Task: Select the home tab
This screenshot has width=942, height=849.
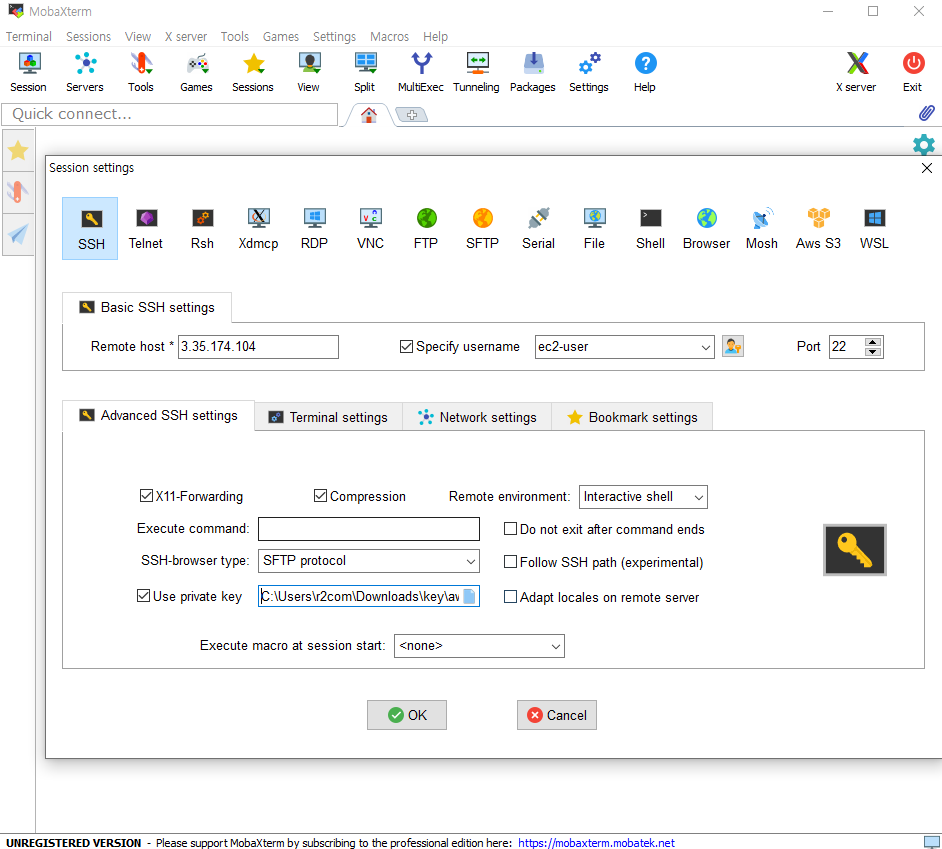Action: click(369, 115)
